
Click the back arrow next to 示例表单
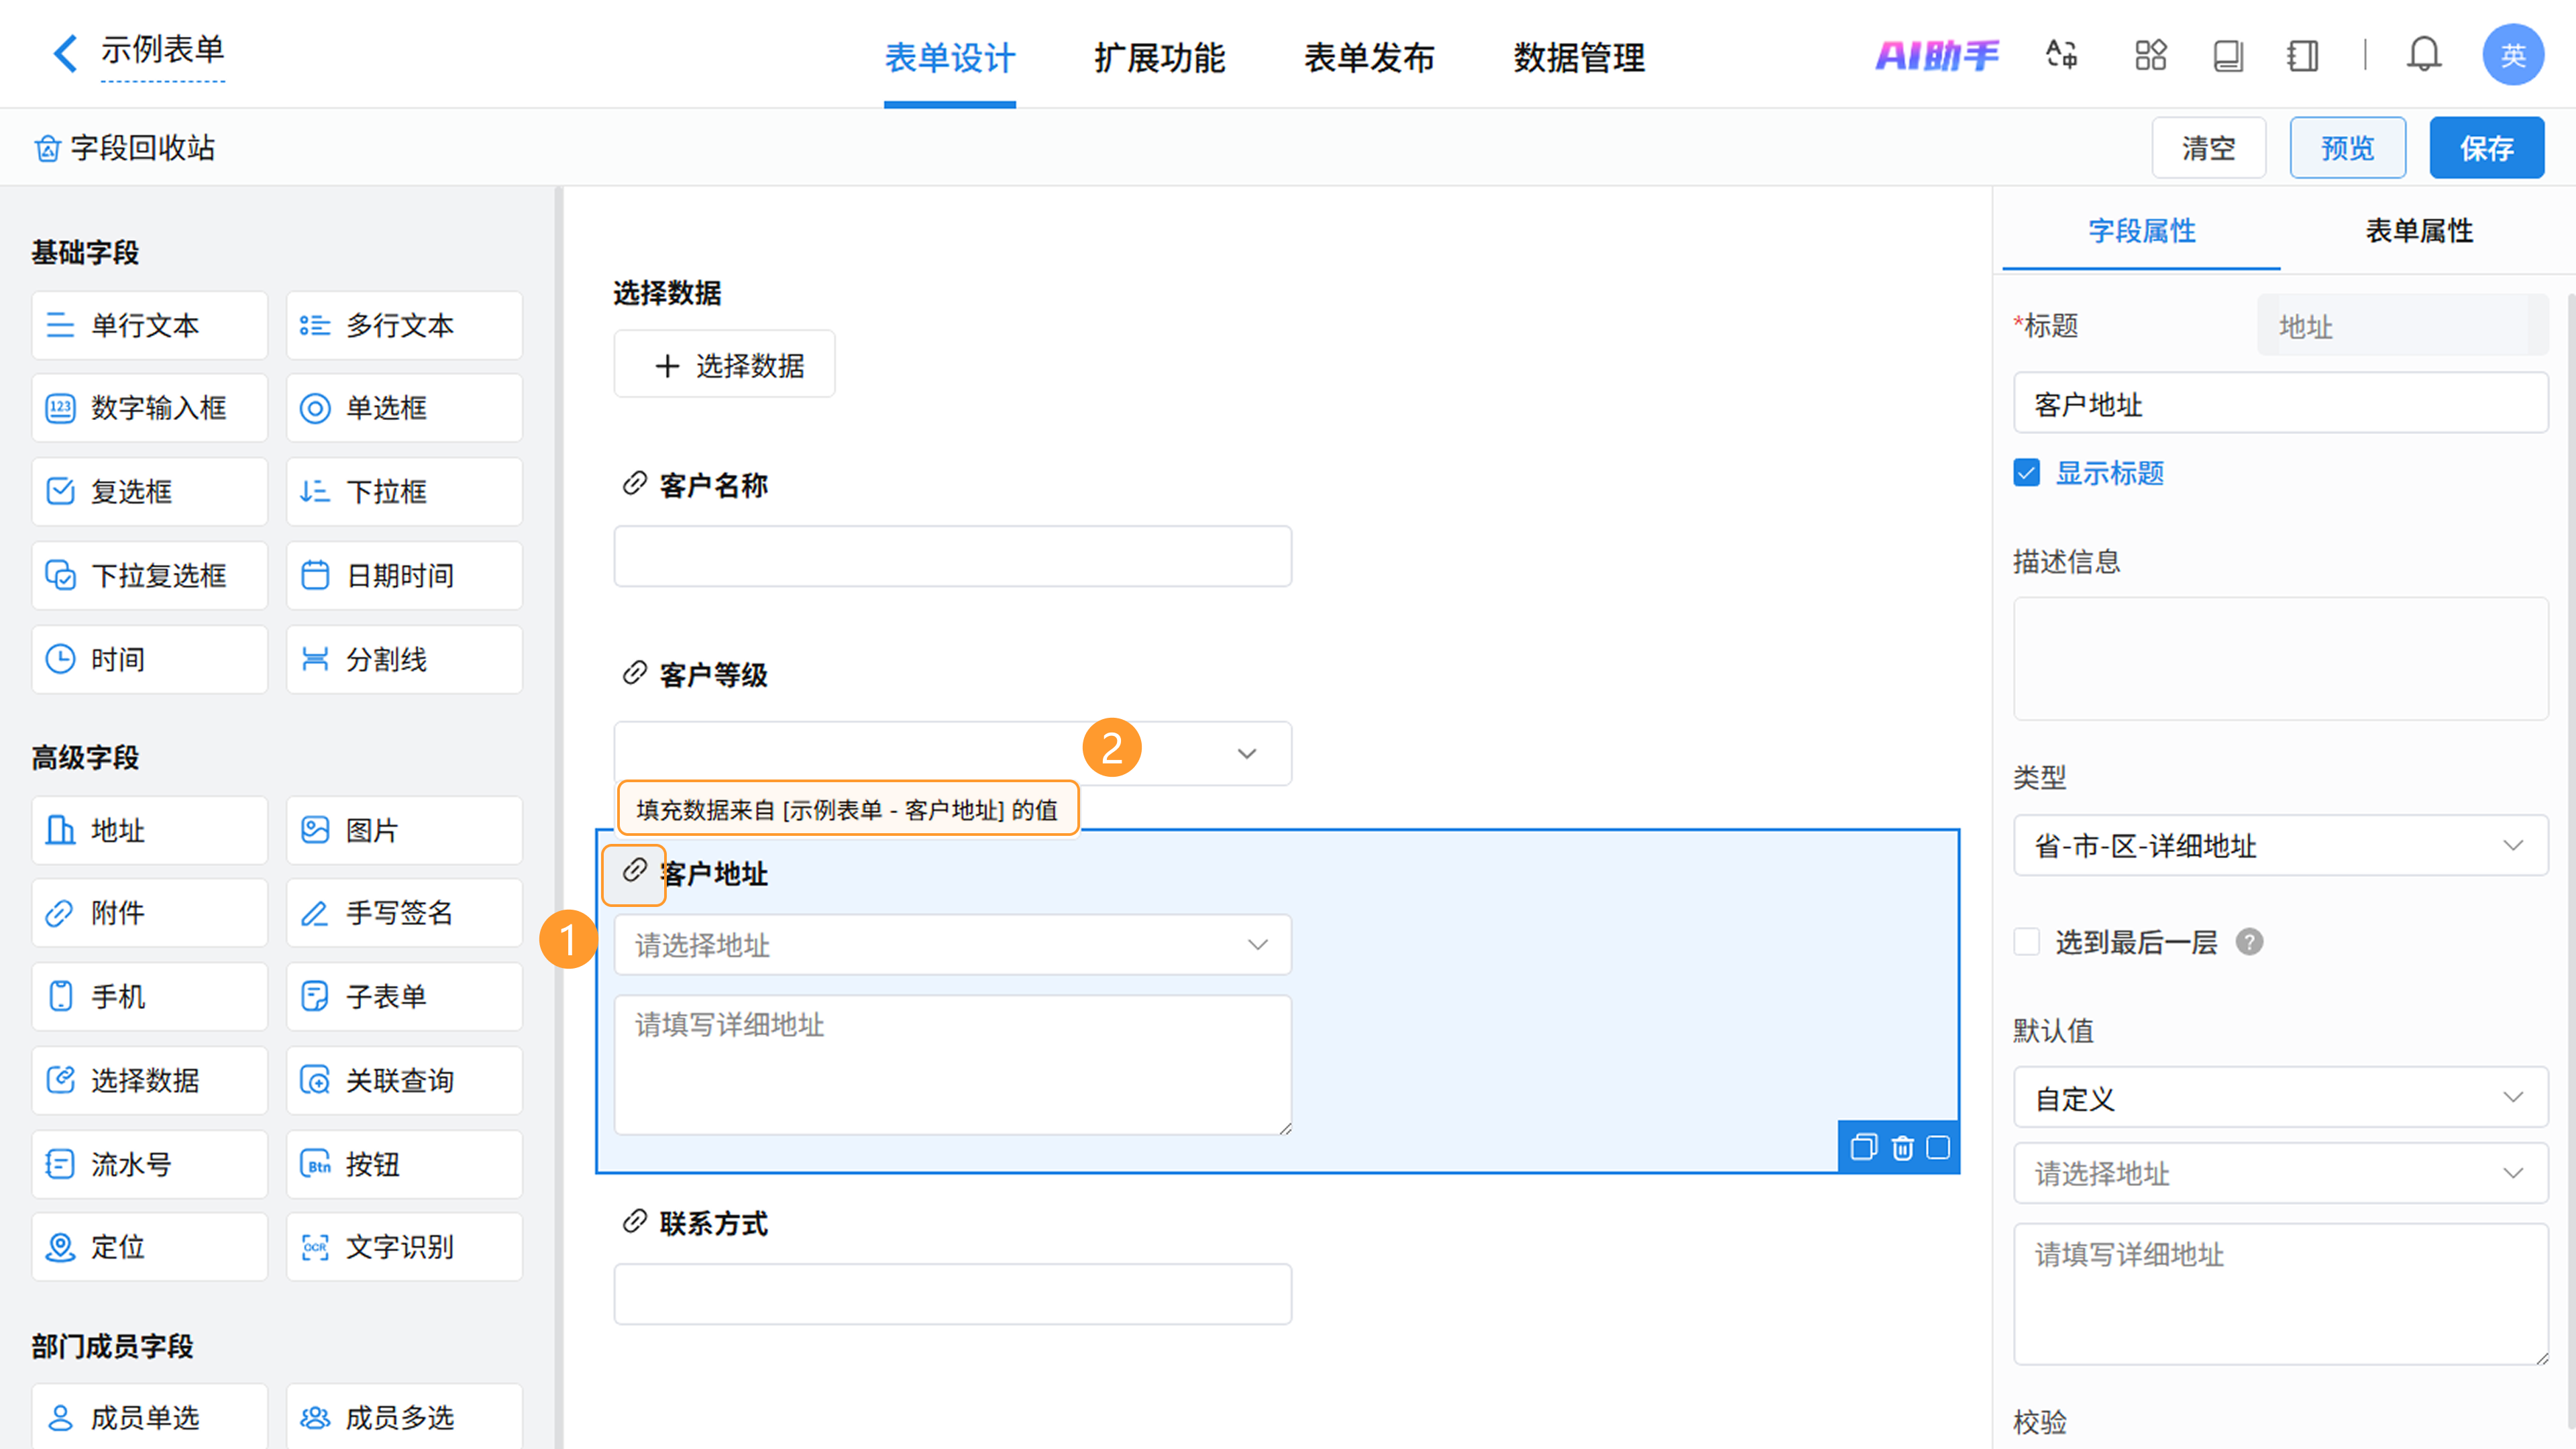coord(65,53)
